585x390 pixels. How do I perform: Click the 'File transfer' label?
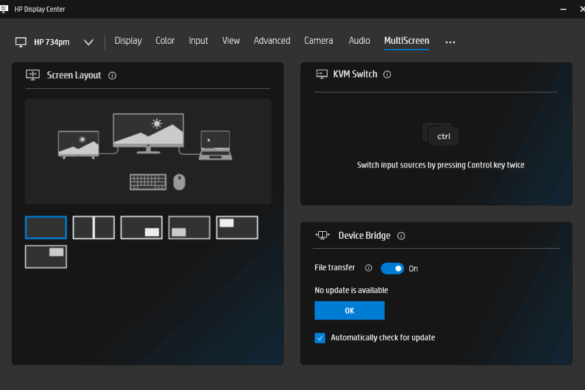tap(335, 268)
